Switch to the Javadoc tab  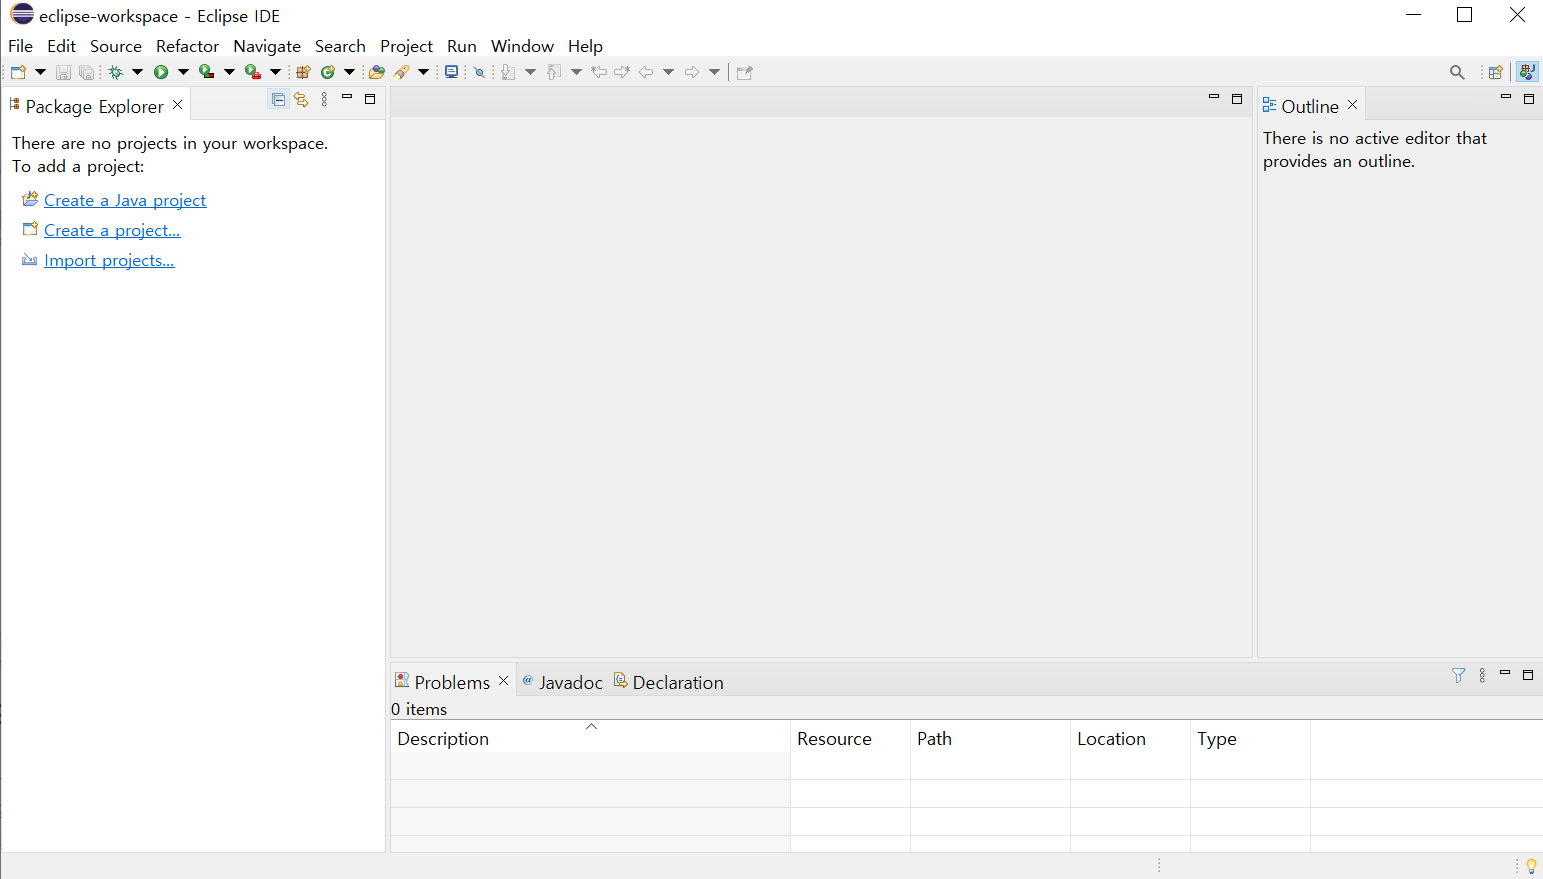[x=562, y=682]
